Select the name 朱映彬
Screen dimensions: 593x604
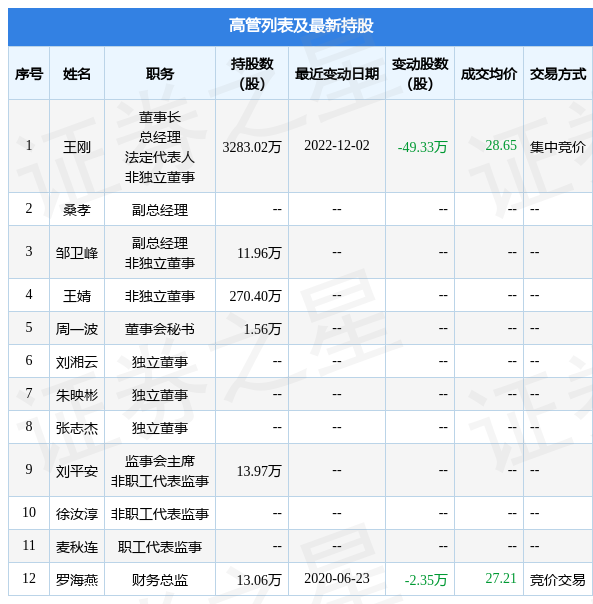coord(77,395)
